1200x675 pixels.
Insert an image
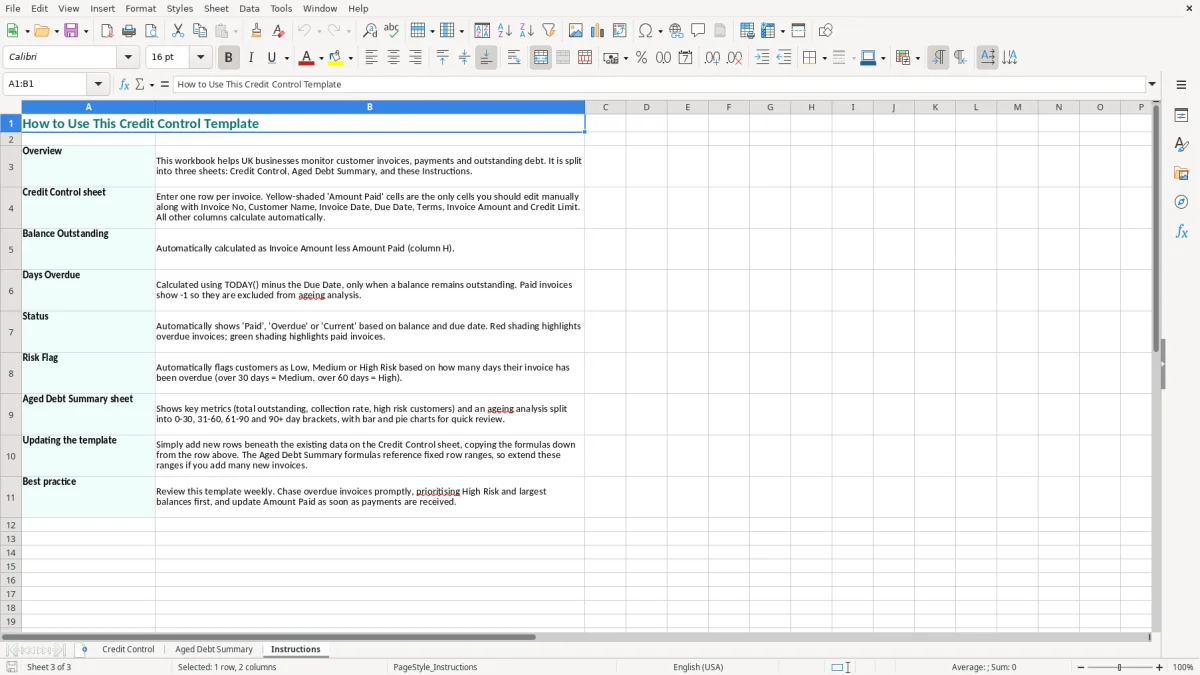pyautogui.click(x=576, y=31)
